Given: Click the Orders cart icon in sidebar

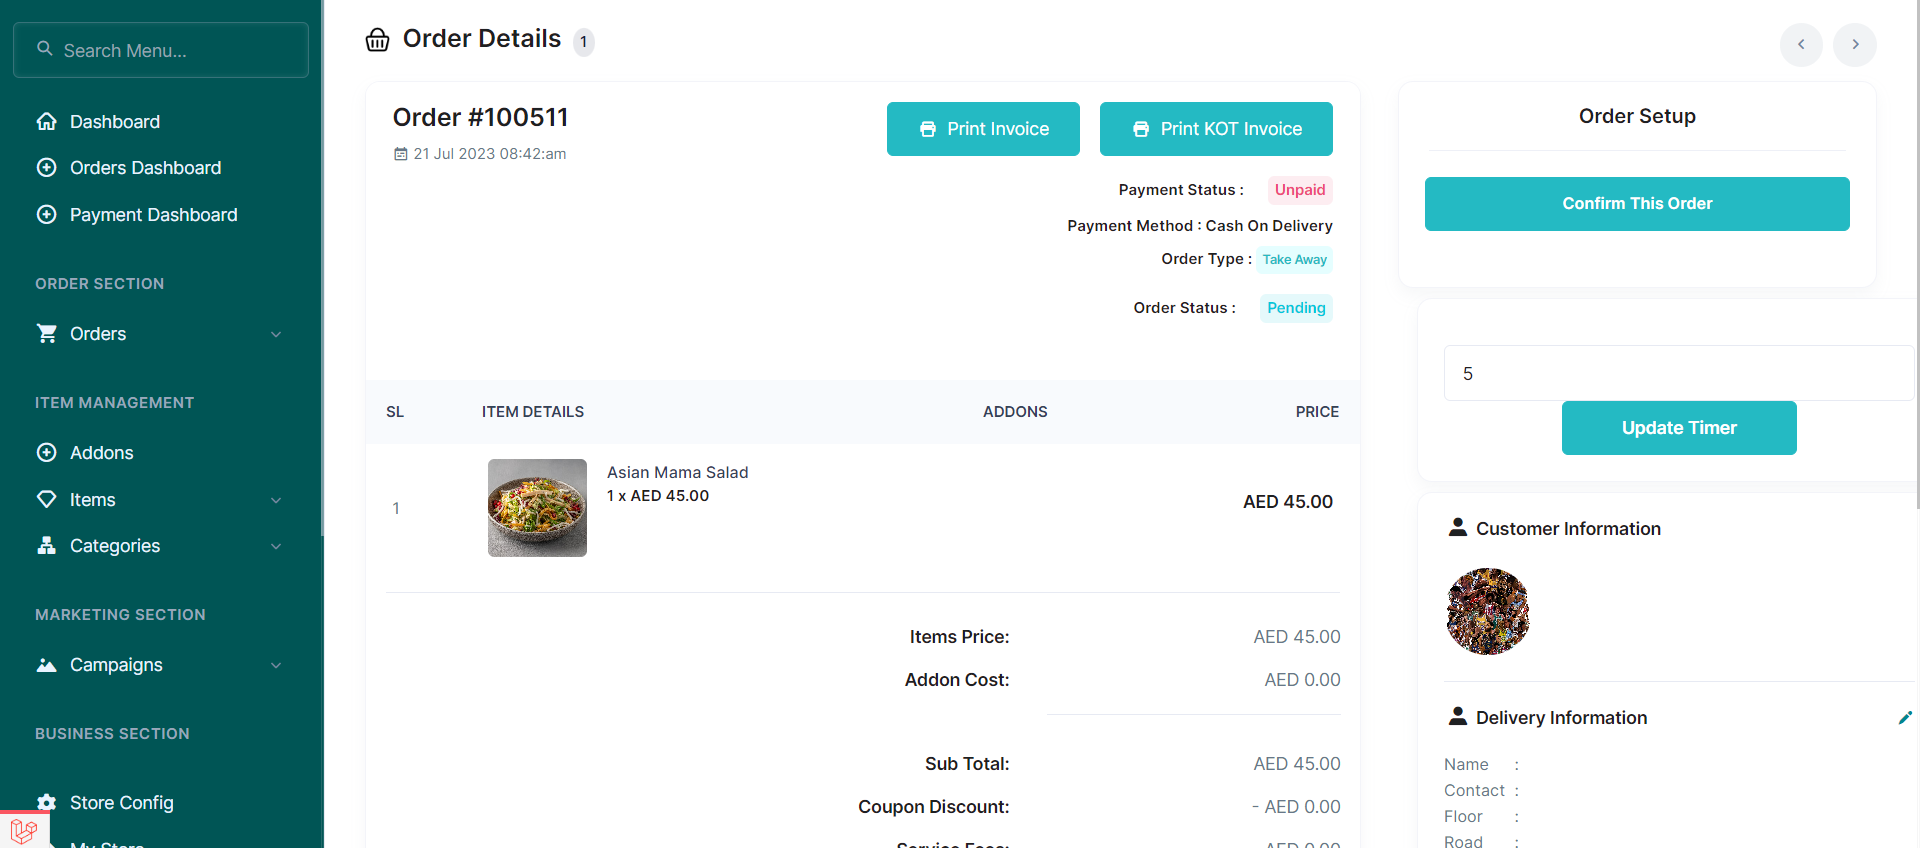Looking at the screenshot, I should [46, 334].
